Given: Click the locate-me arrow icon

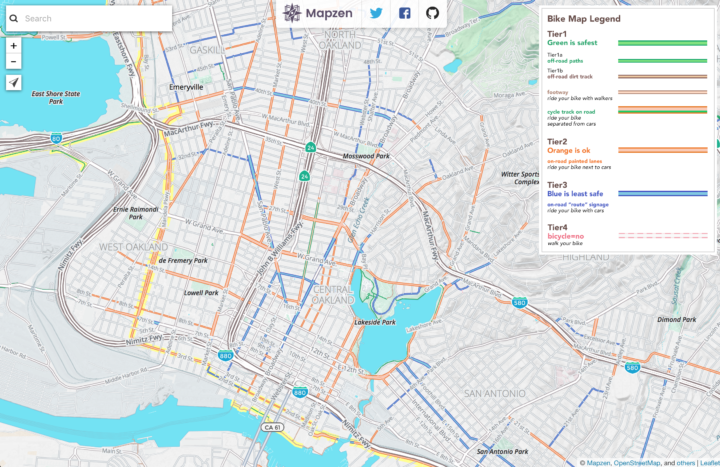Looking at the screenshot, I should point(13,83).
